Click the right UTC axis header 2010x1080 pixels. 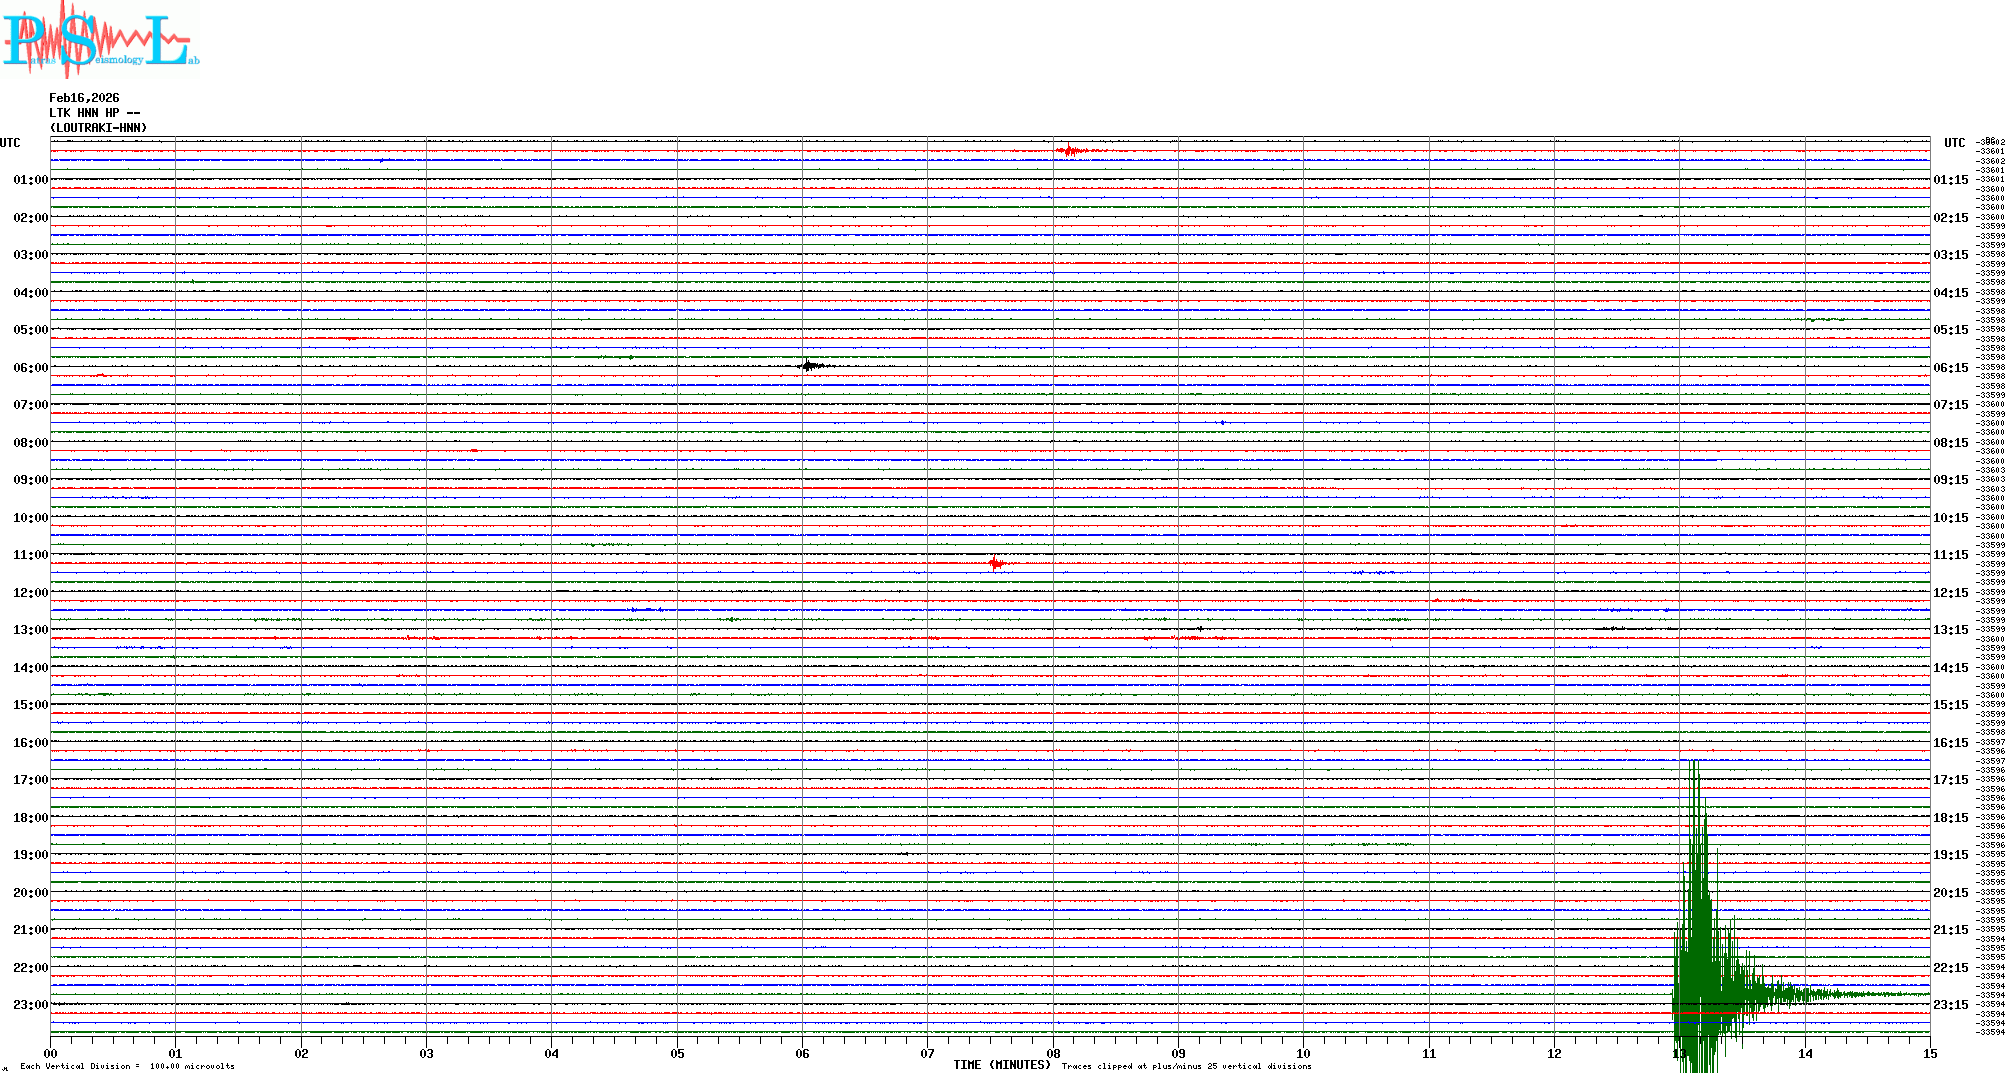pos(1954,143)
